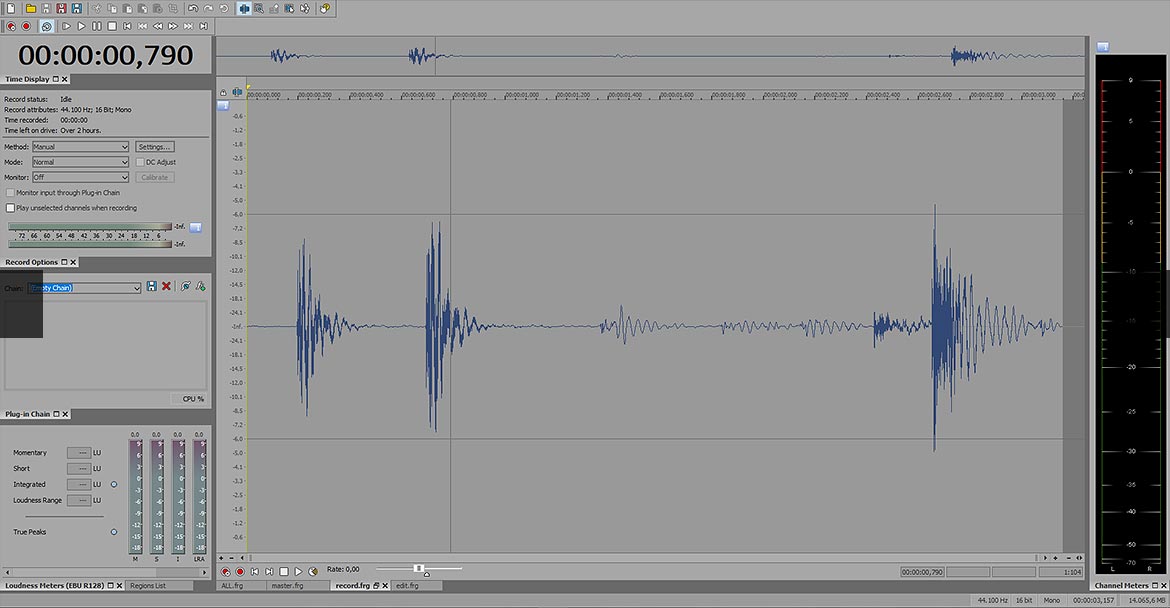Click the Undo arrow in the toolbar
The width and height of the screenshot is (1170, 608).
pyautogui.click(x=193, y=8)
